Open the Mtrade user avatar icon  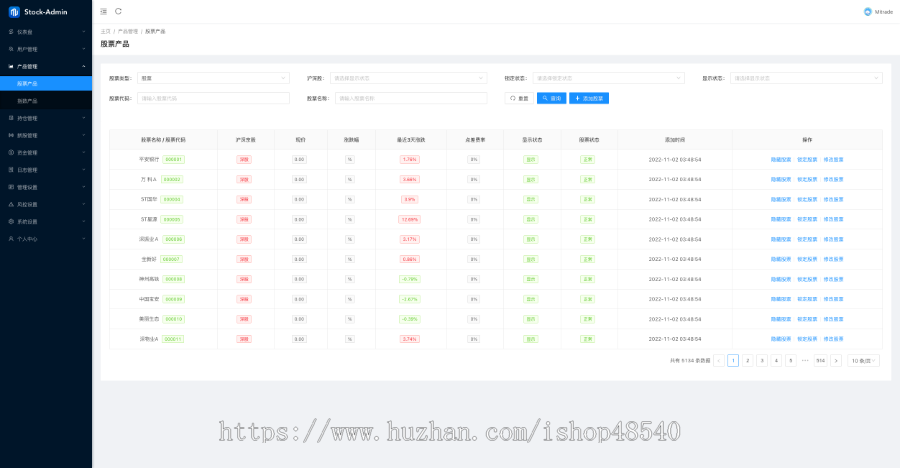pos(868,11)
